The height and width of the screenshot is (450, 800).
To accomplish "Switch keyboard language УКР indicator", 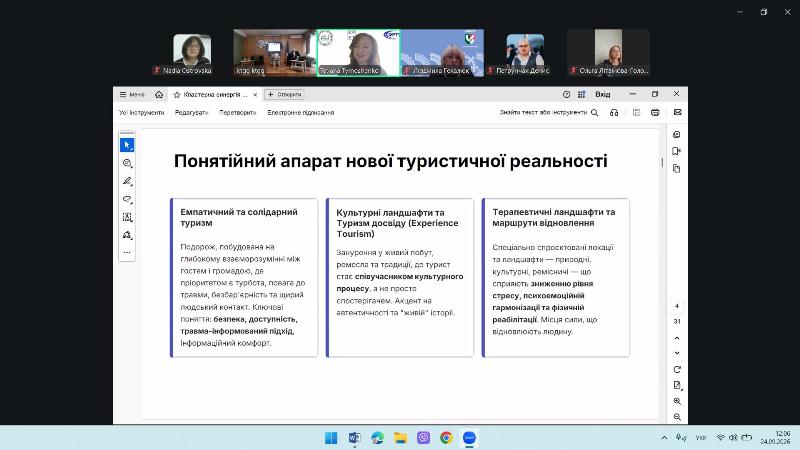I will click(x=701, y=438).
